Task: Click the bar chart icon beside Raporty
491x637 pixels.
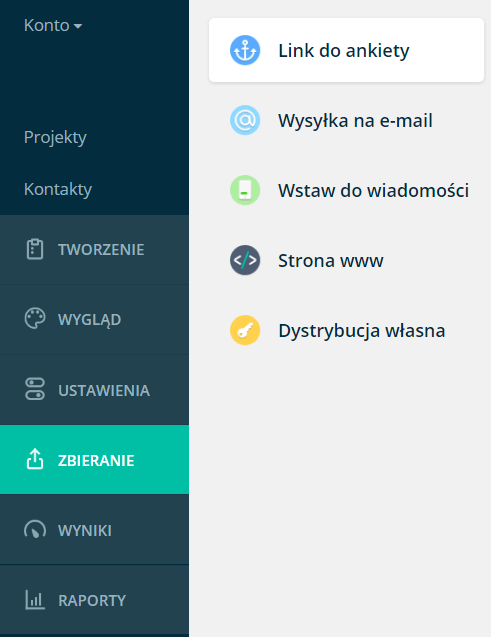Action: tap(35, 600)
